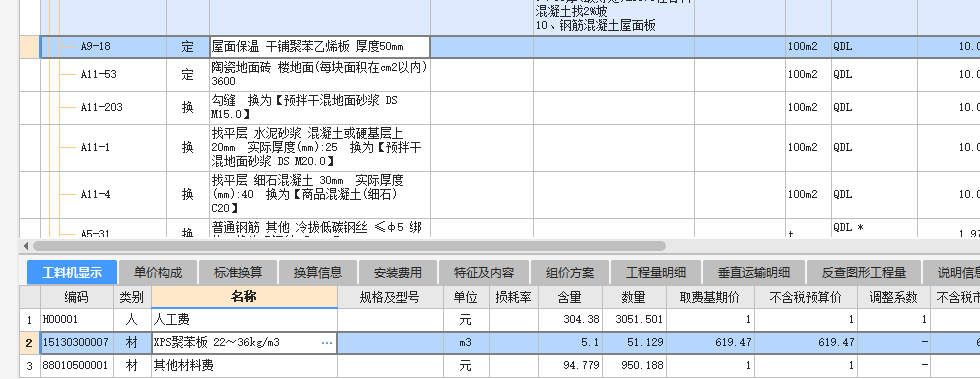The height and width of the screenshot is (379, 980).
Task: Click the 100m2 unit cell of A11-53
Action: pos(808,74)
